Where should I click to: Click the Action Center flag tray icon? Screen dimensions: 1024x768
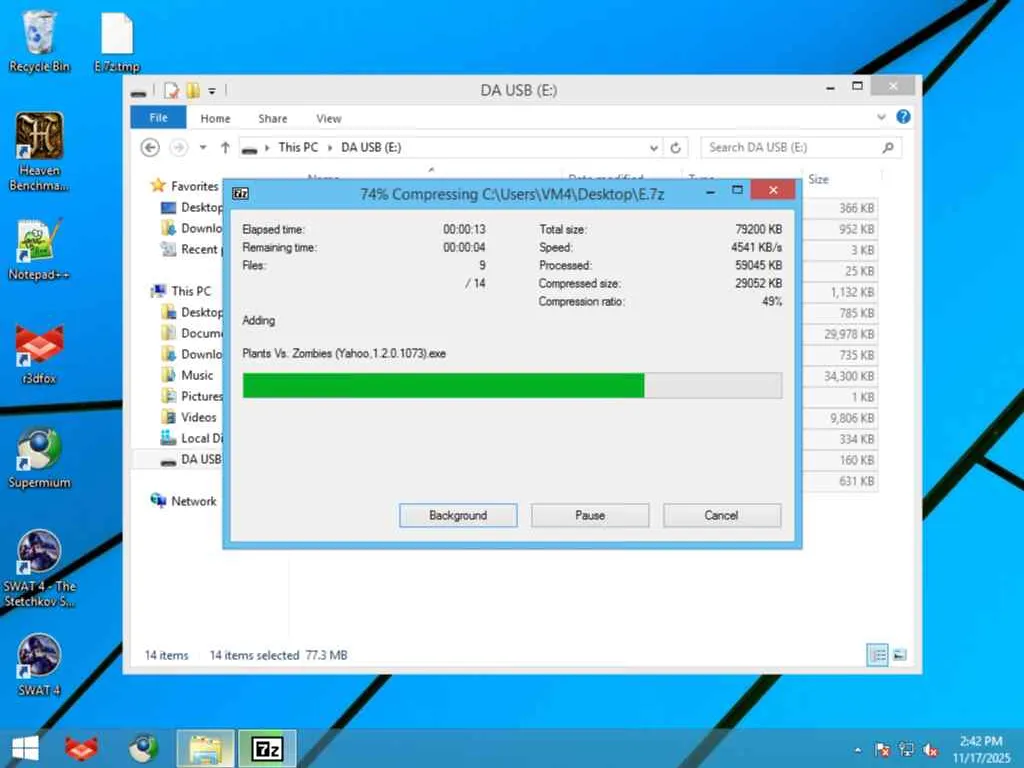(x=882, y=750)
